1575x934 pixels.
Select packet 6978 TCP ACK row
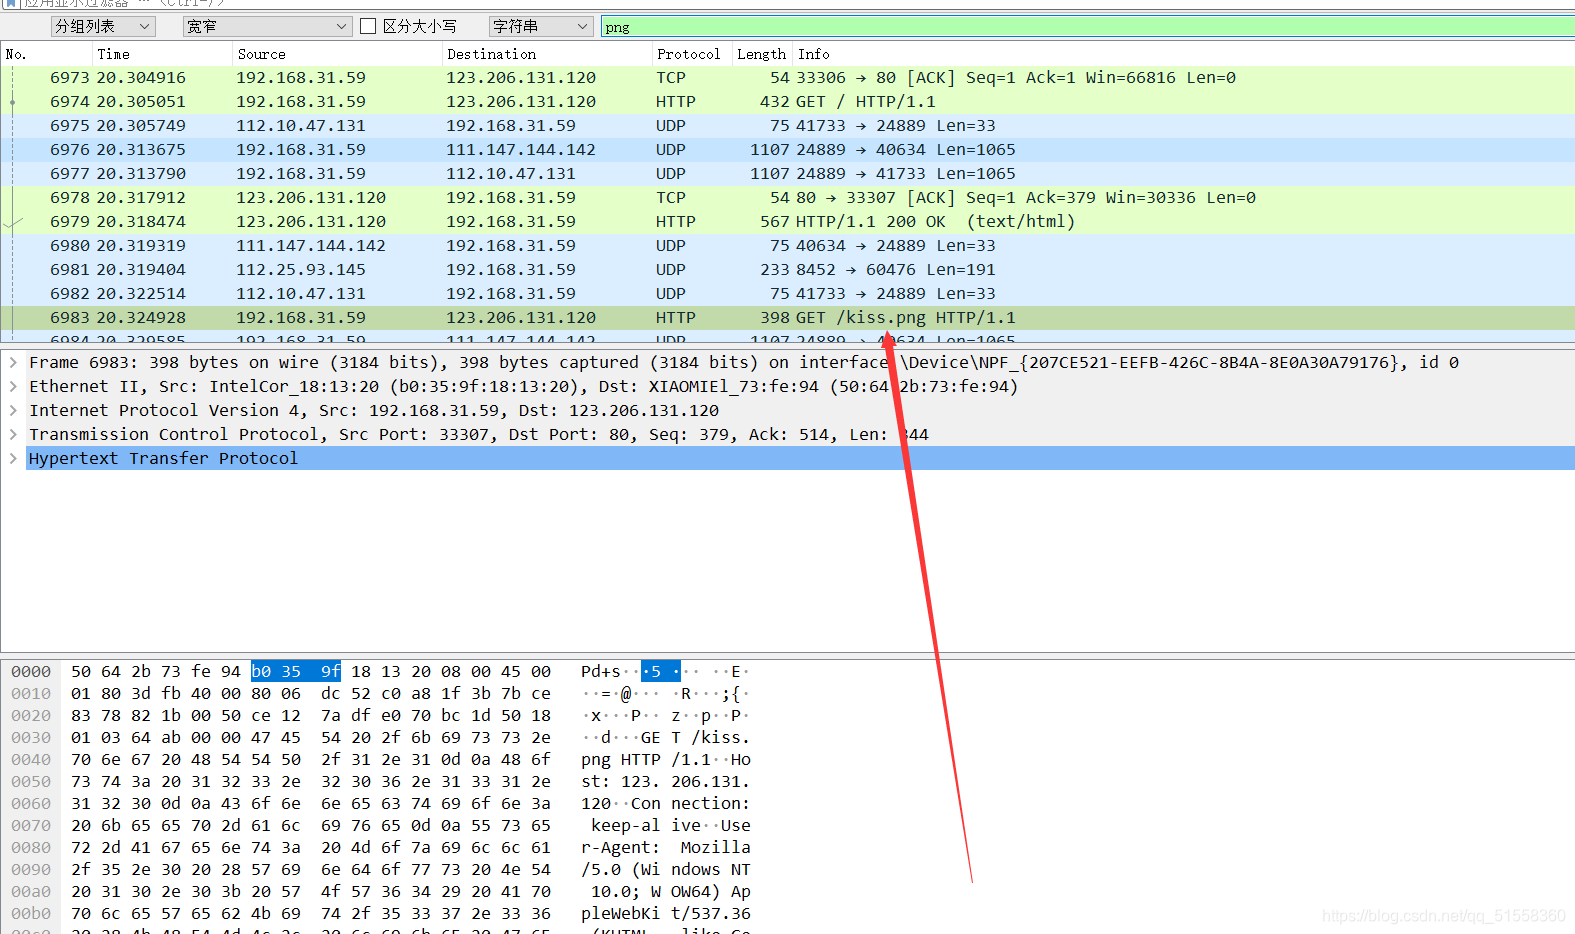788,198
